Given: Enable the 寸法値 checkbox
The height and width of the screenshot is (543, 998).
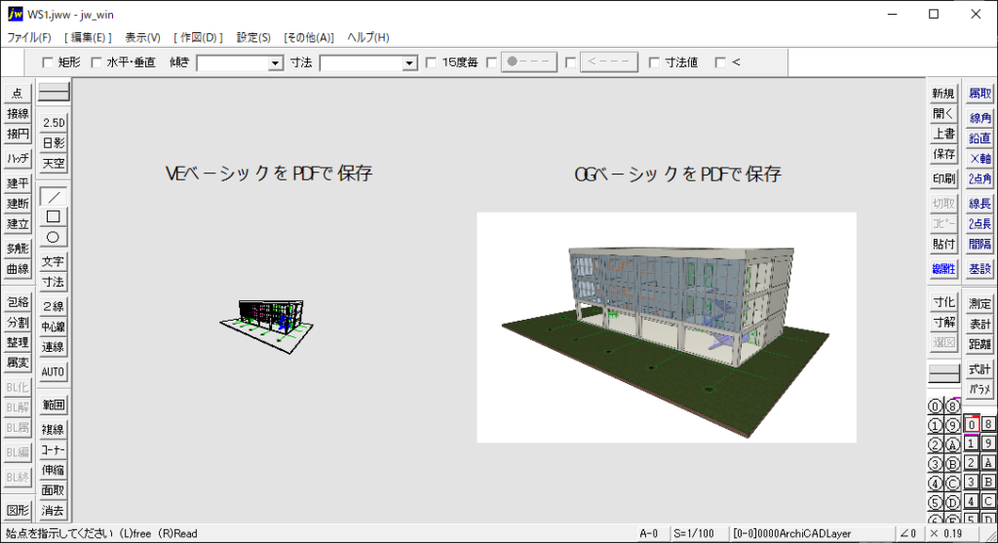Looking at the screenshot, I should (654, 62).
